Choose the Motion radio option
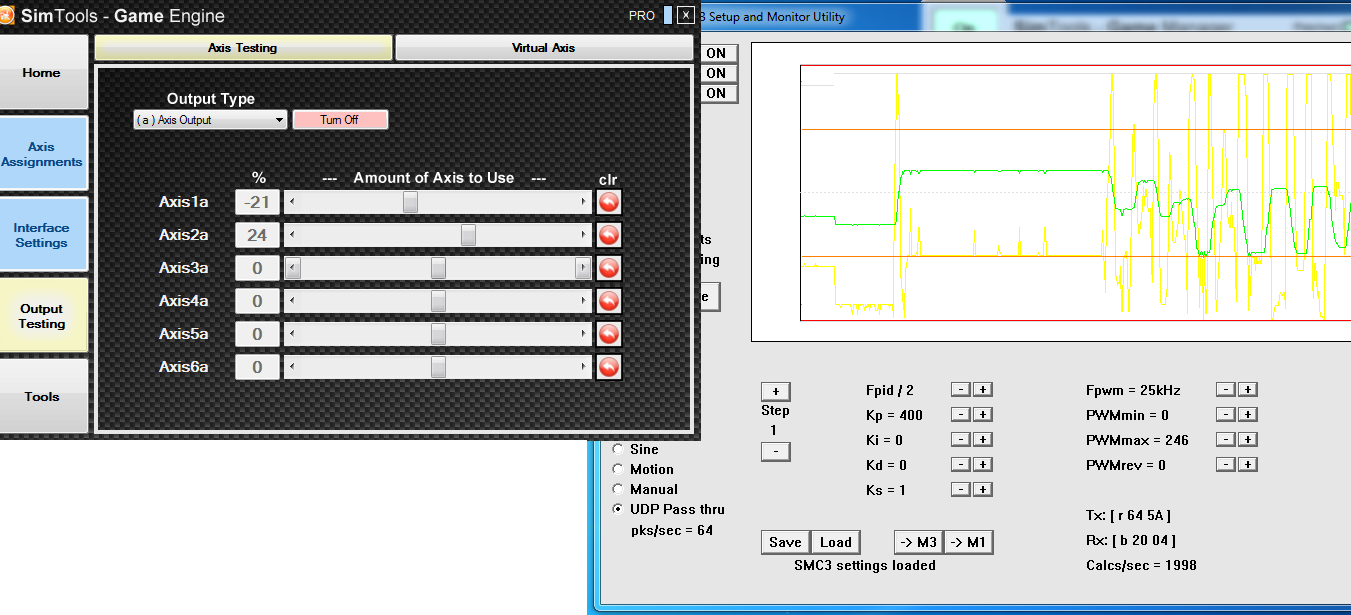This screenshot has height=615, width=1351. click(x=617, y=469)
